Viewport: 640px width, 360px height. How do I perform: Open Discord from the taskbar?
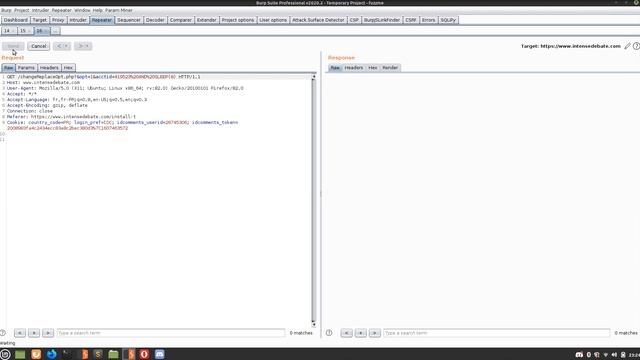click(x=160, y=354)
